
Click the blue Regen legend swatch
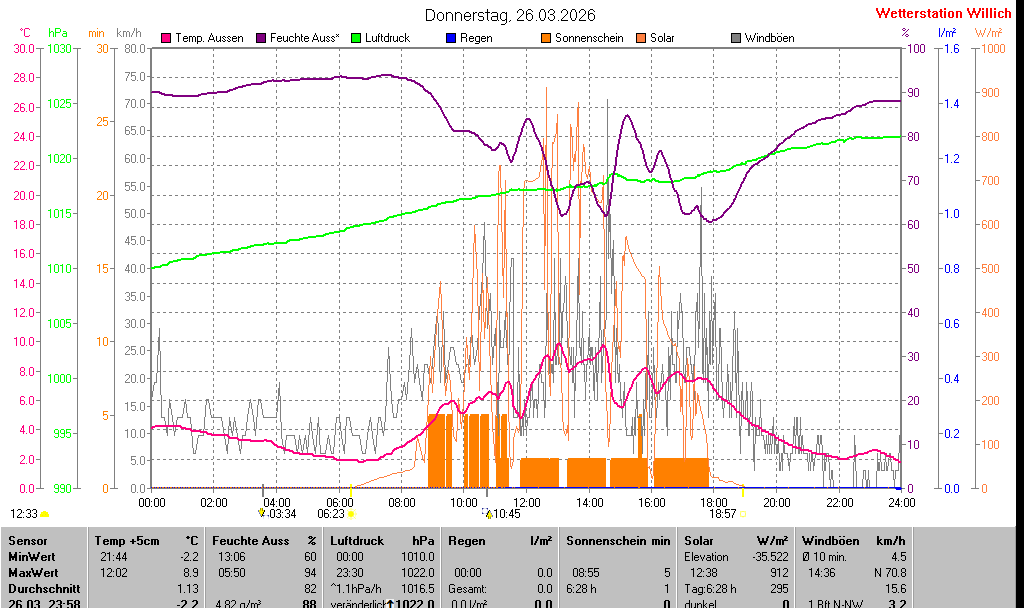pos(451,38)
